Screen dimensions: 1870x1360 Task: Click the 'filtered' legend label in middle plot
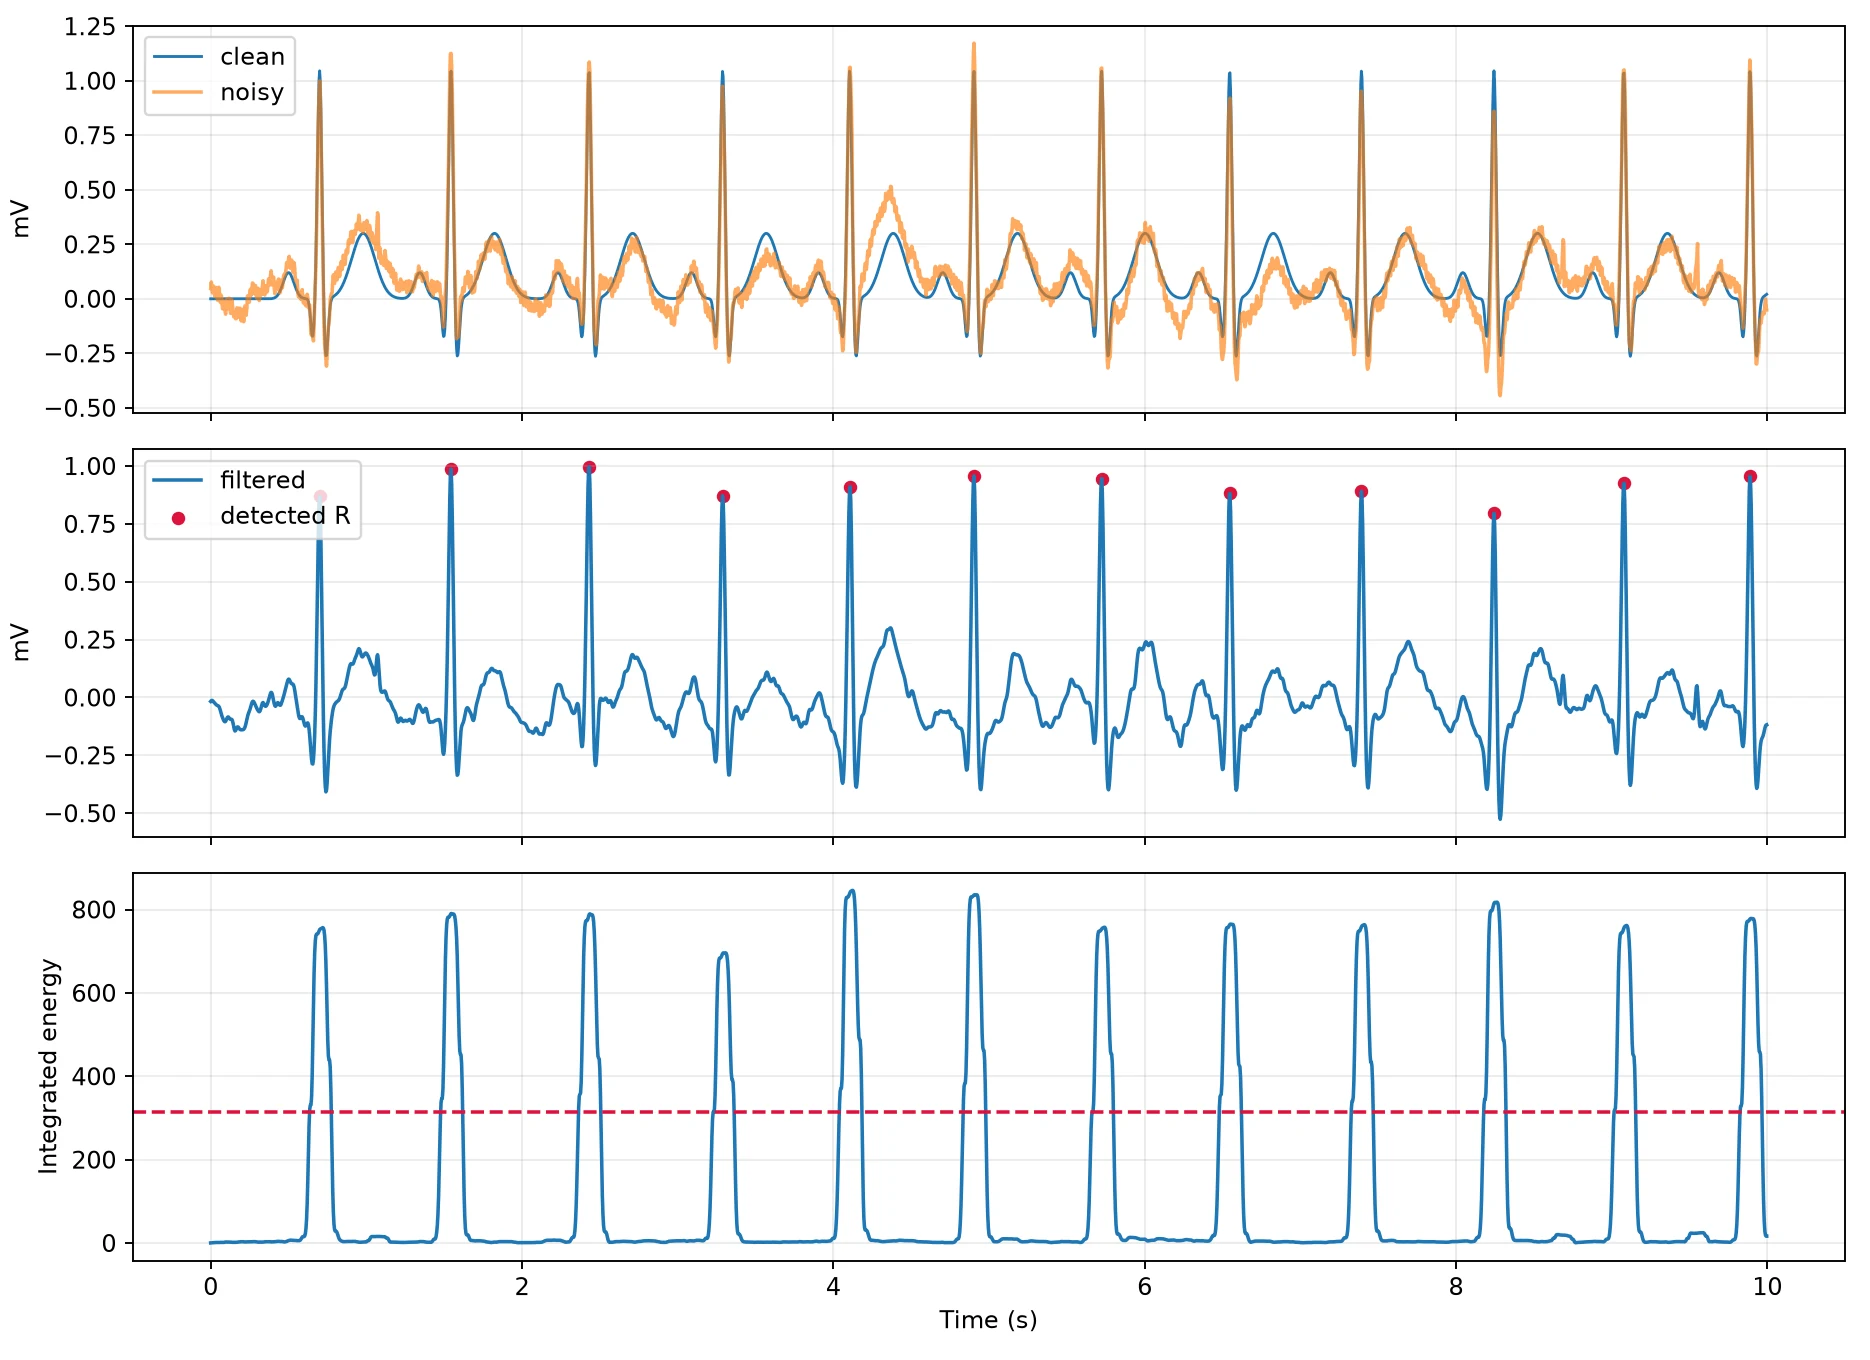click(262, 480)
